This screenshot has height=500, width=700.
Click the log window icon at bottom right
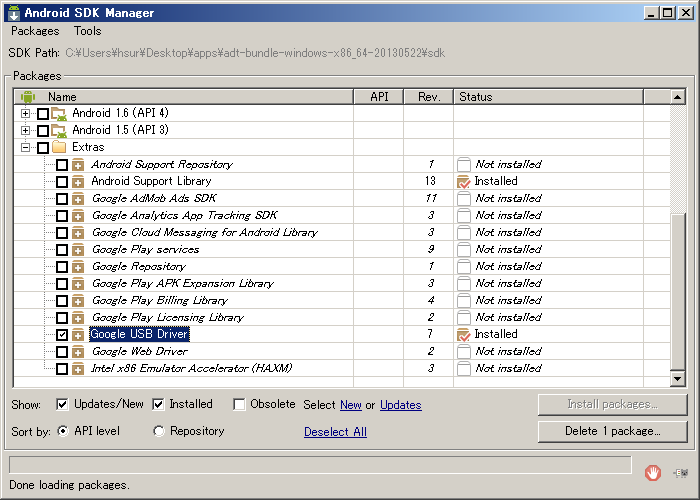click(680, 472)
